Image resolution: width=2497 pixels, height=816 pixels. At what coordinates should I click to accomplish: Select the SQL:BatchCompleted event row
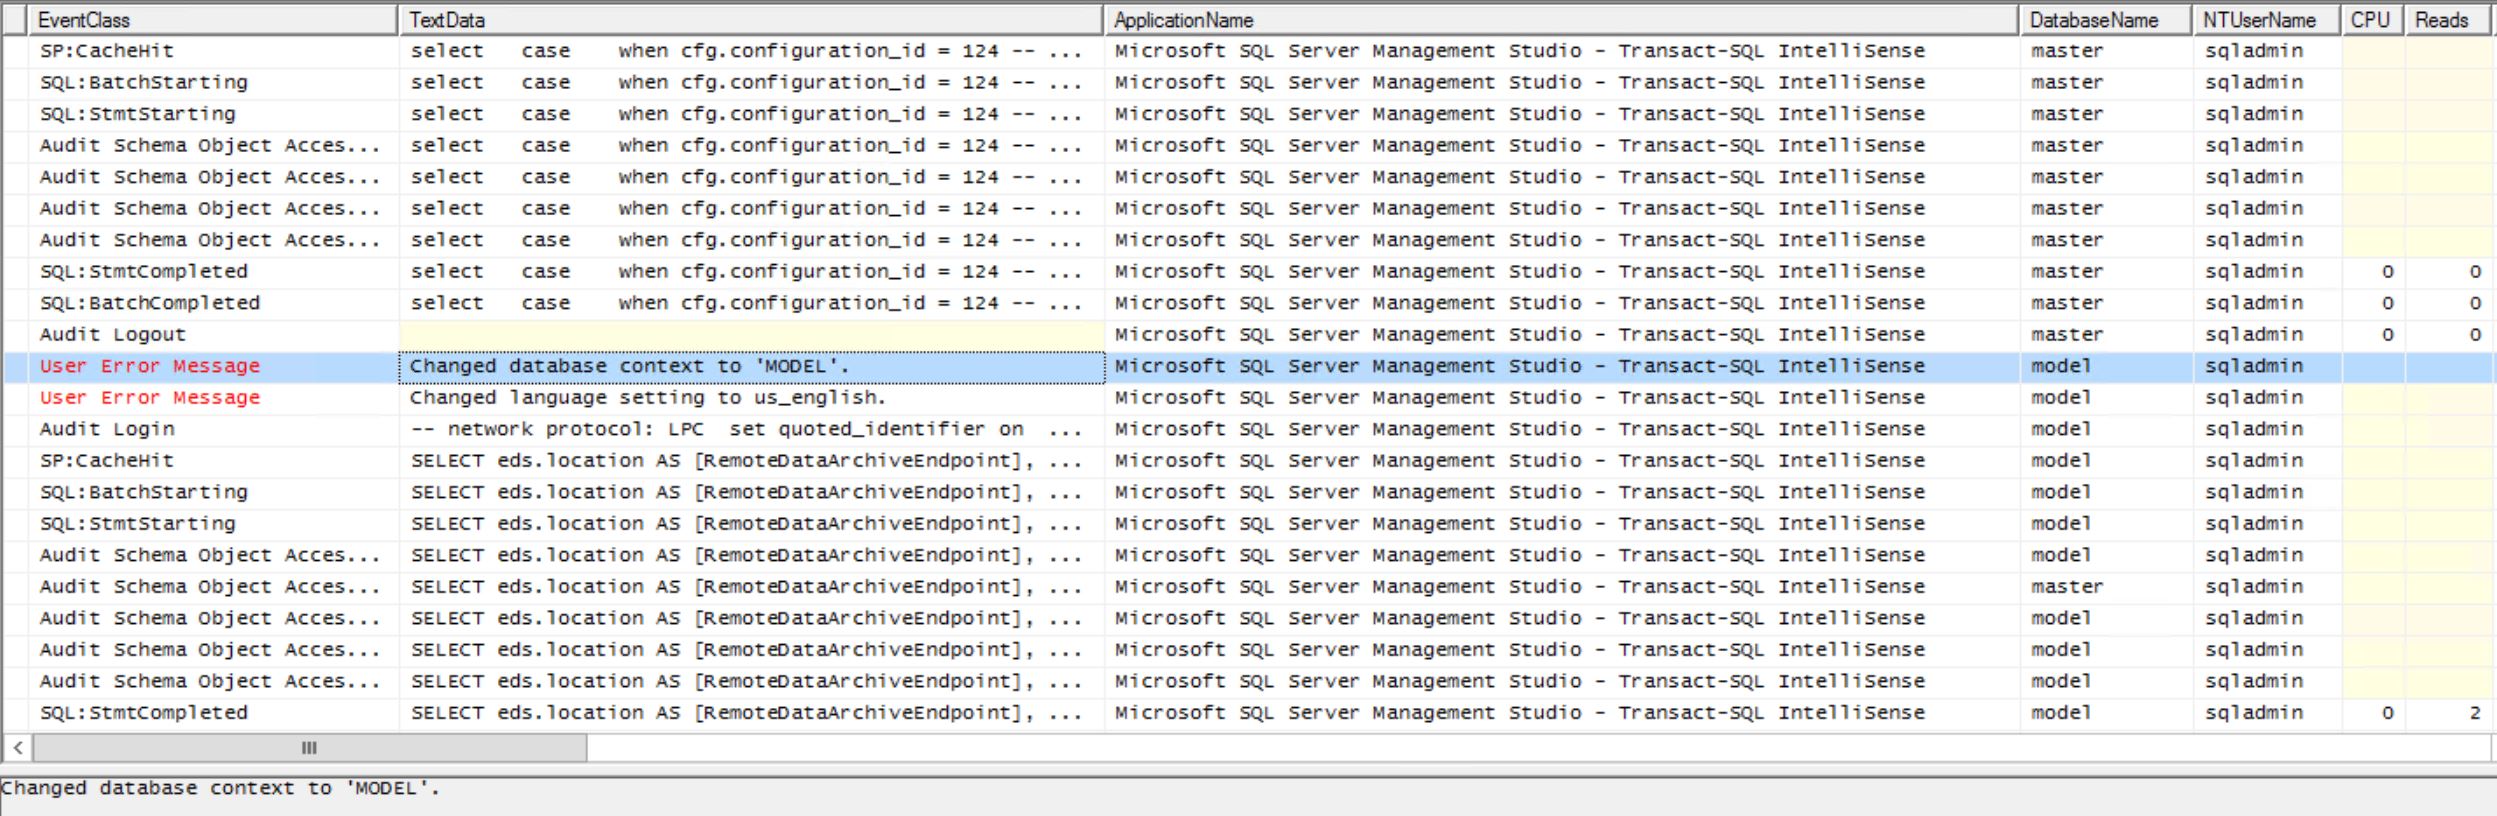point(1248,303)
